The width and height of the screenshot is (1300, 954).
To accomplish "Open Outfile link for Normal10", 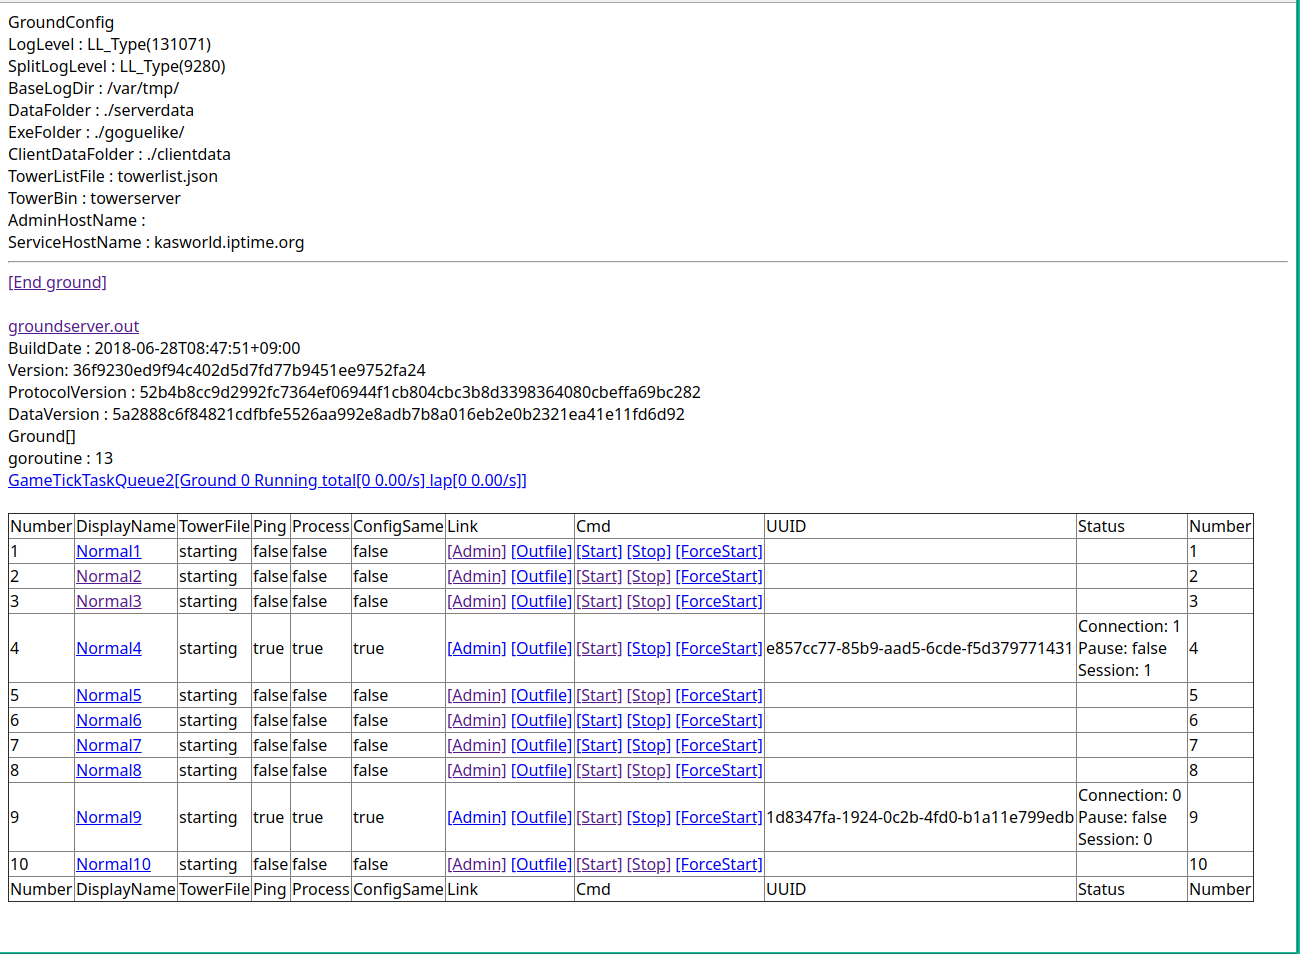I will [541, 864].
